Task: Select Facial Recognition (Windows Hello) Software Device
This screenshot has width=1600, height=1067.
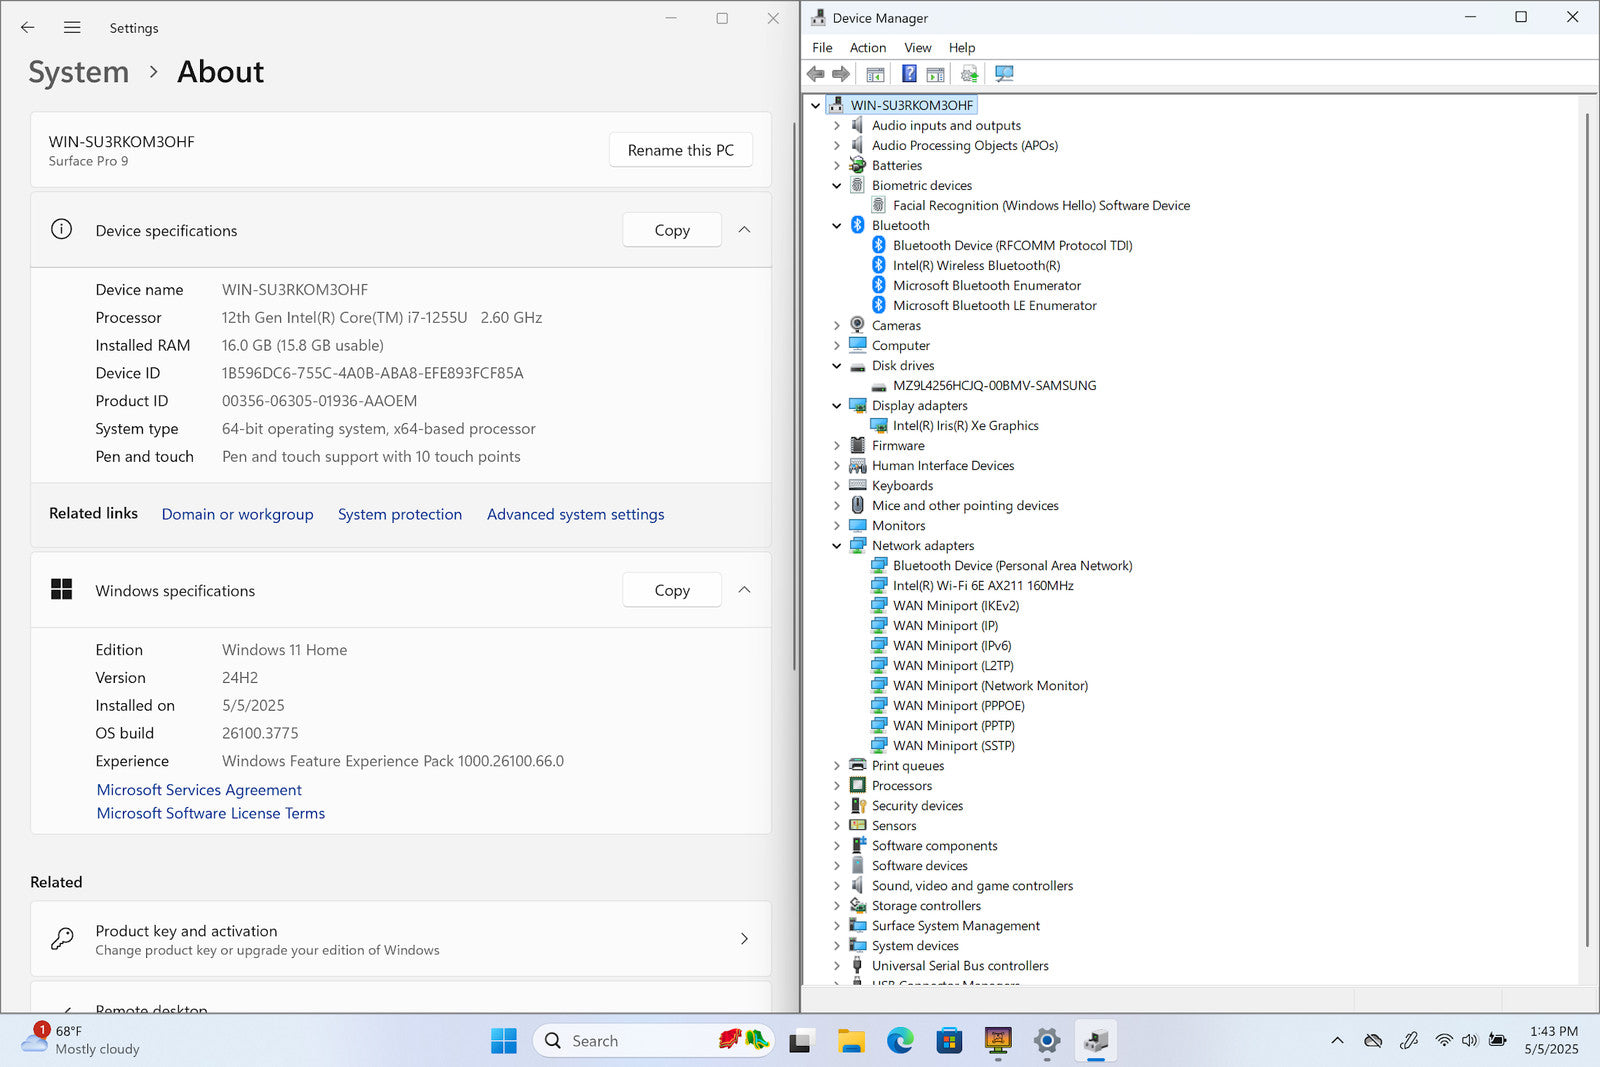Action: tap(1041, 205)
